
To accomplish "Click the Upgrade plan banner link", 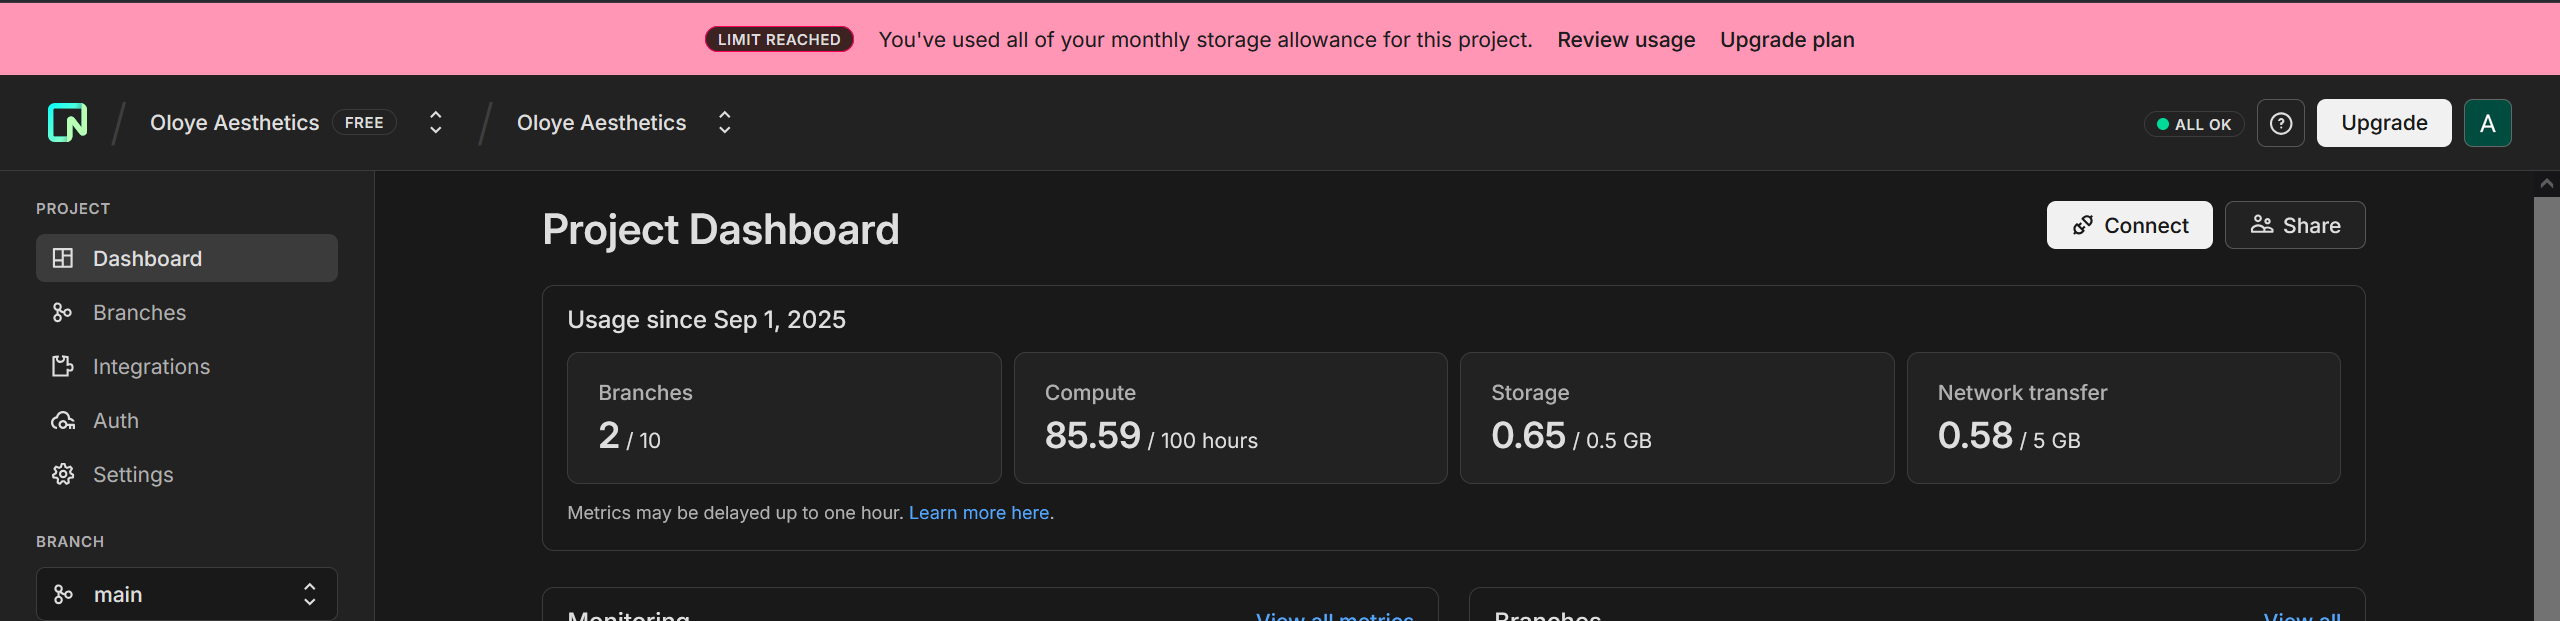I will tap(1787, 40).
